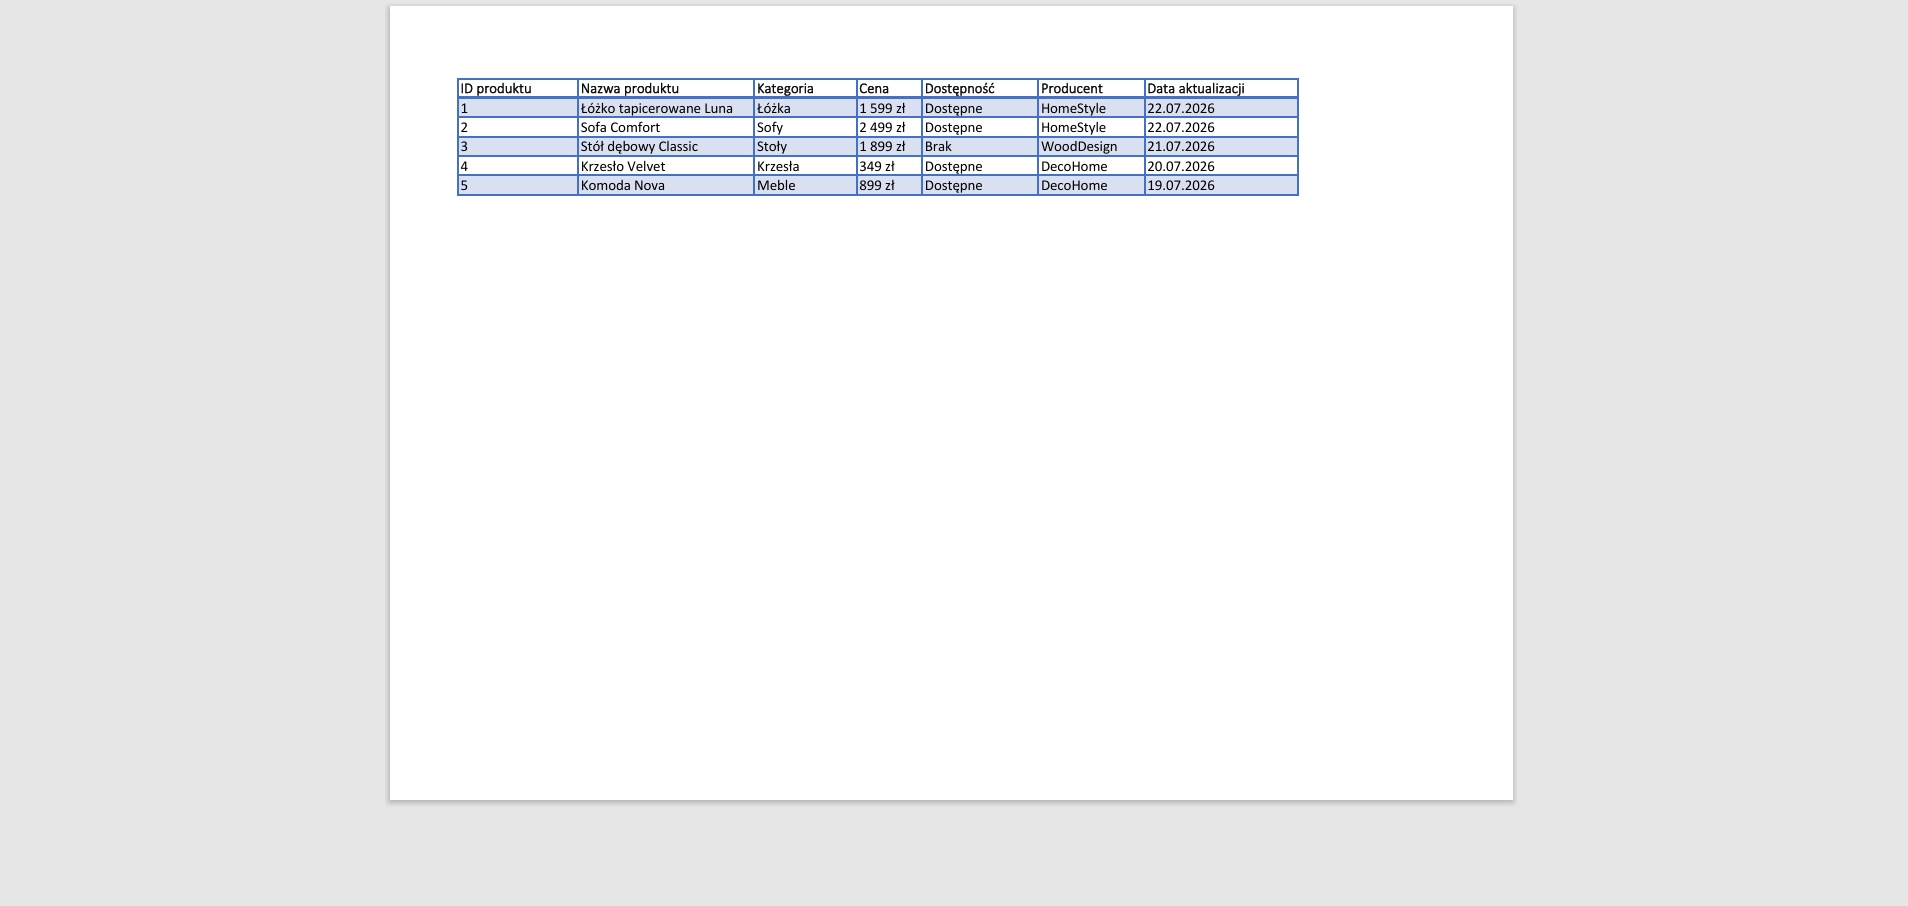This screenshot has height=906, width=1908.
Task: Click 'Dostępne' in the Krzesło Velvet row
Action: click(980, 166)
